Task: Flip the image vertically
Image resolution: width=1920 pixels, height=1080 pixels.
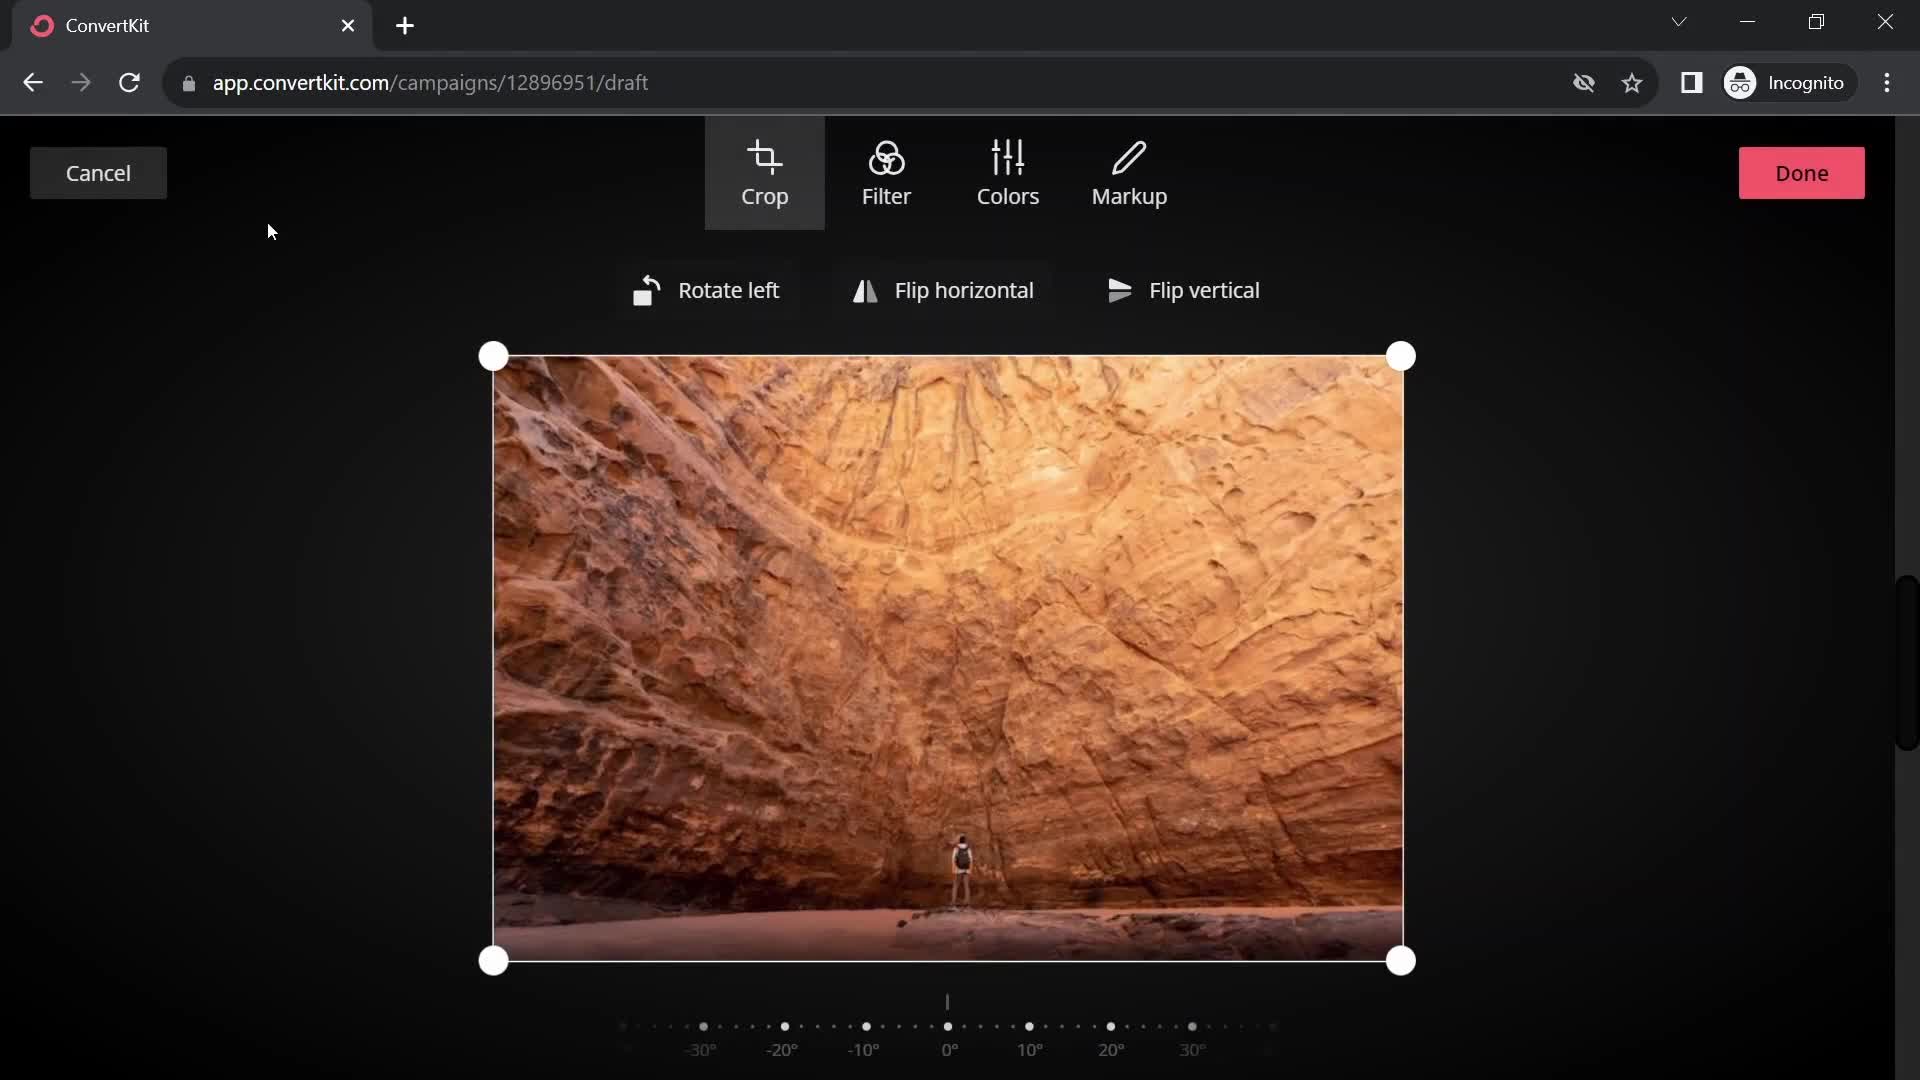Action: 1183,290
